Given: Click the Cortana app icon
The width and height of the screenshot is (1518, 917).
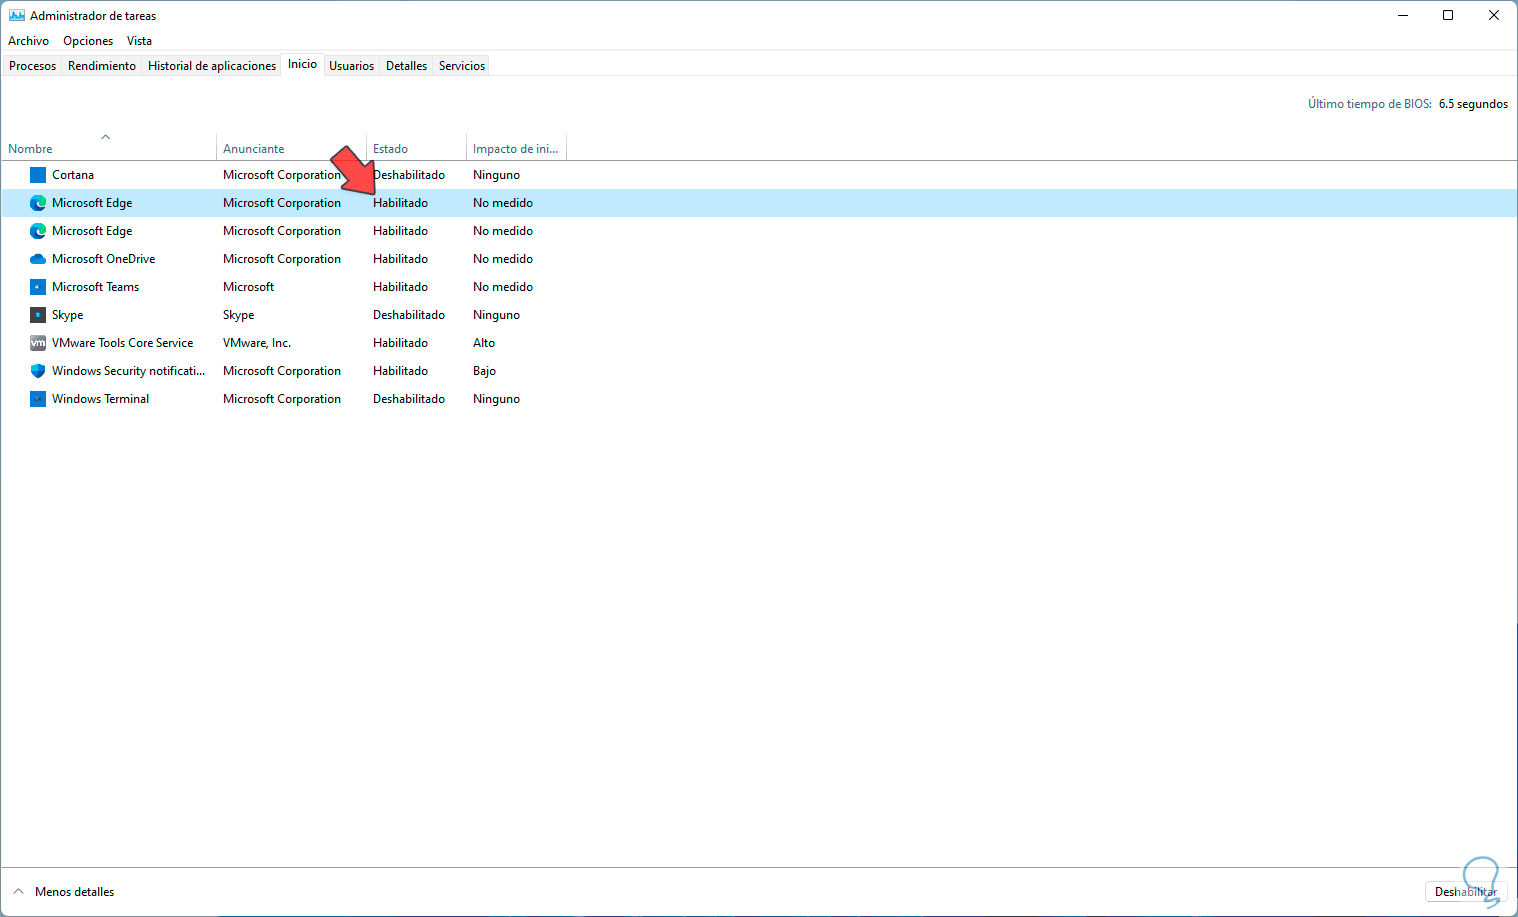Looking at the screenshot, I should tap(38, 175).
